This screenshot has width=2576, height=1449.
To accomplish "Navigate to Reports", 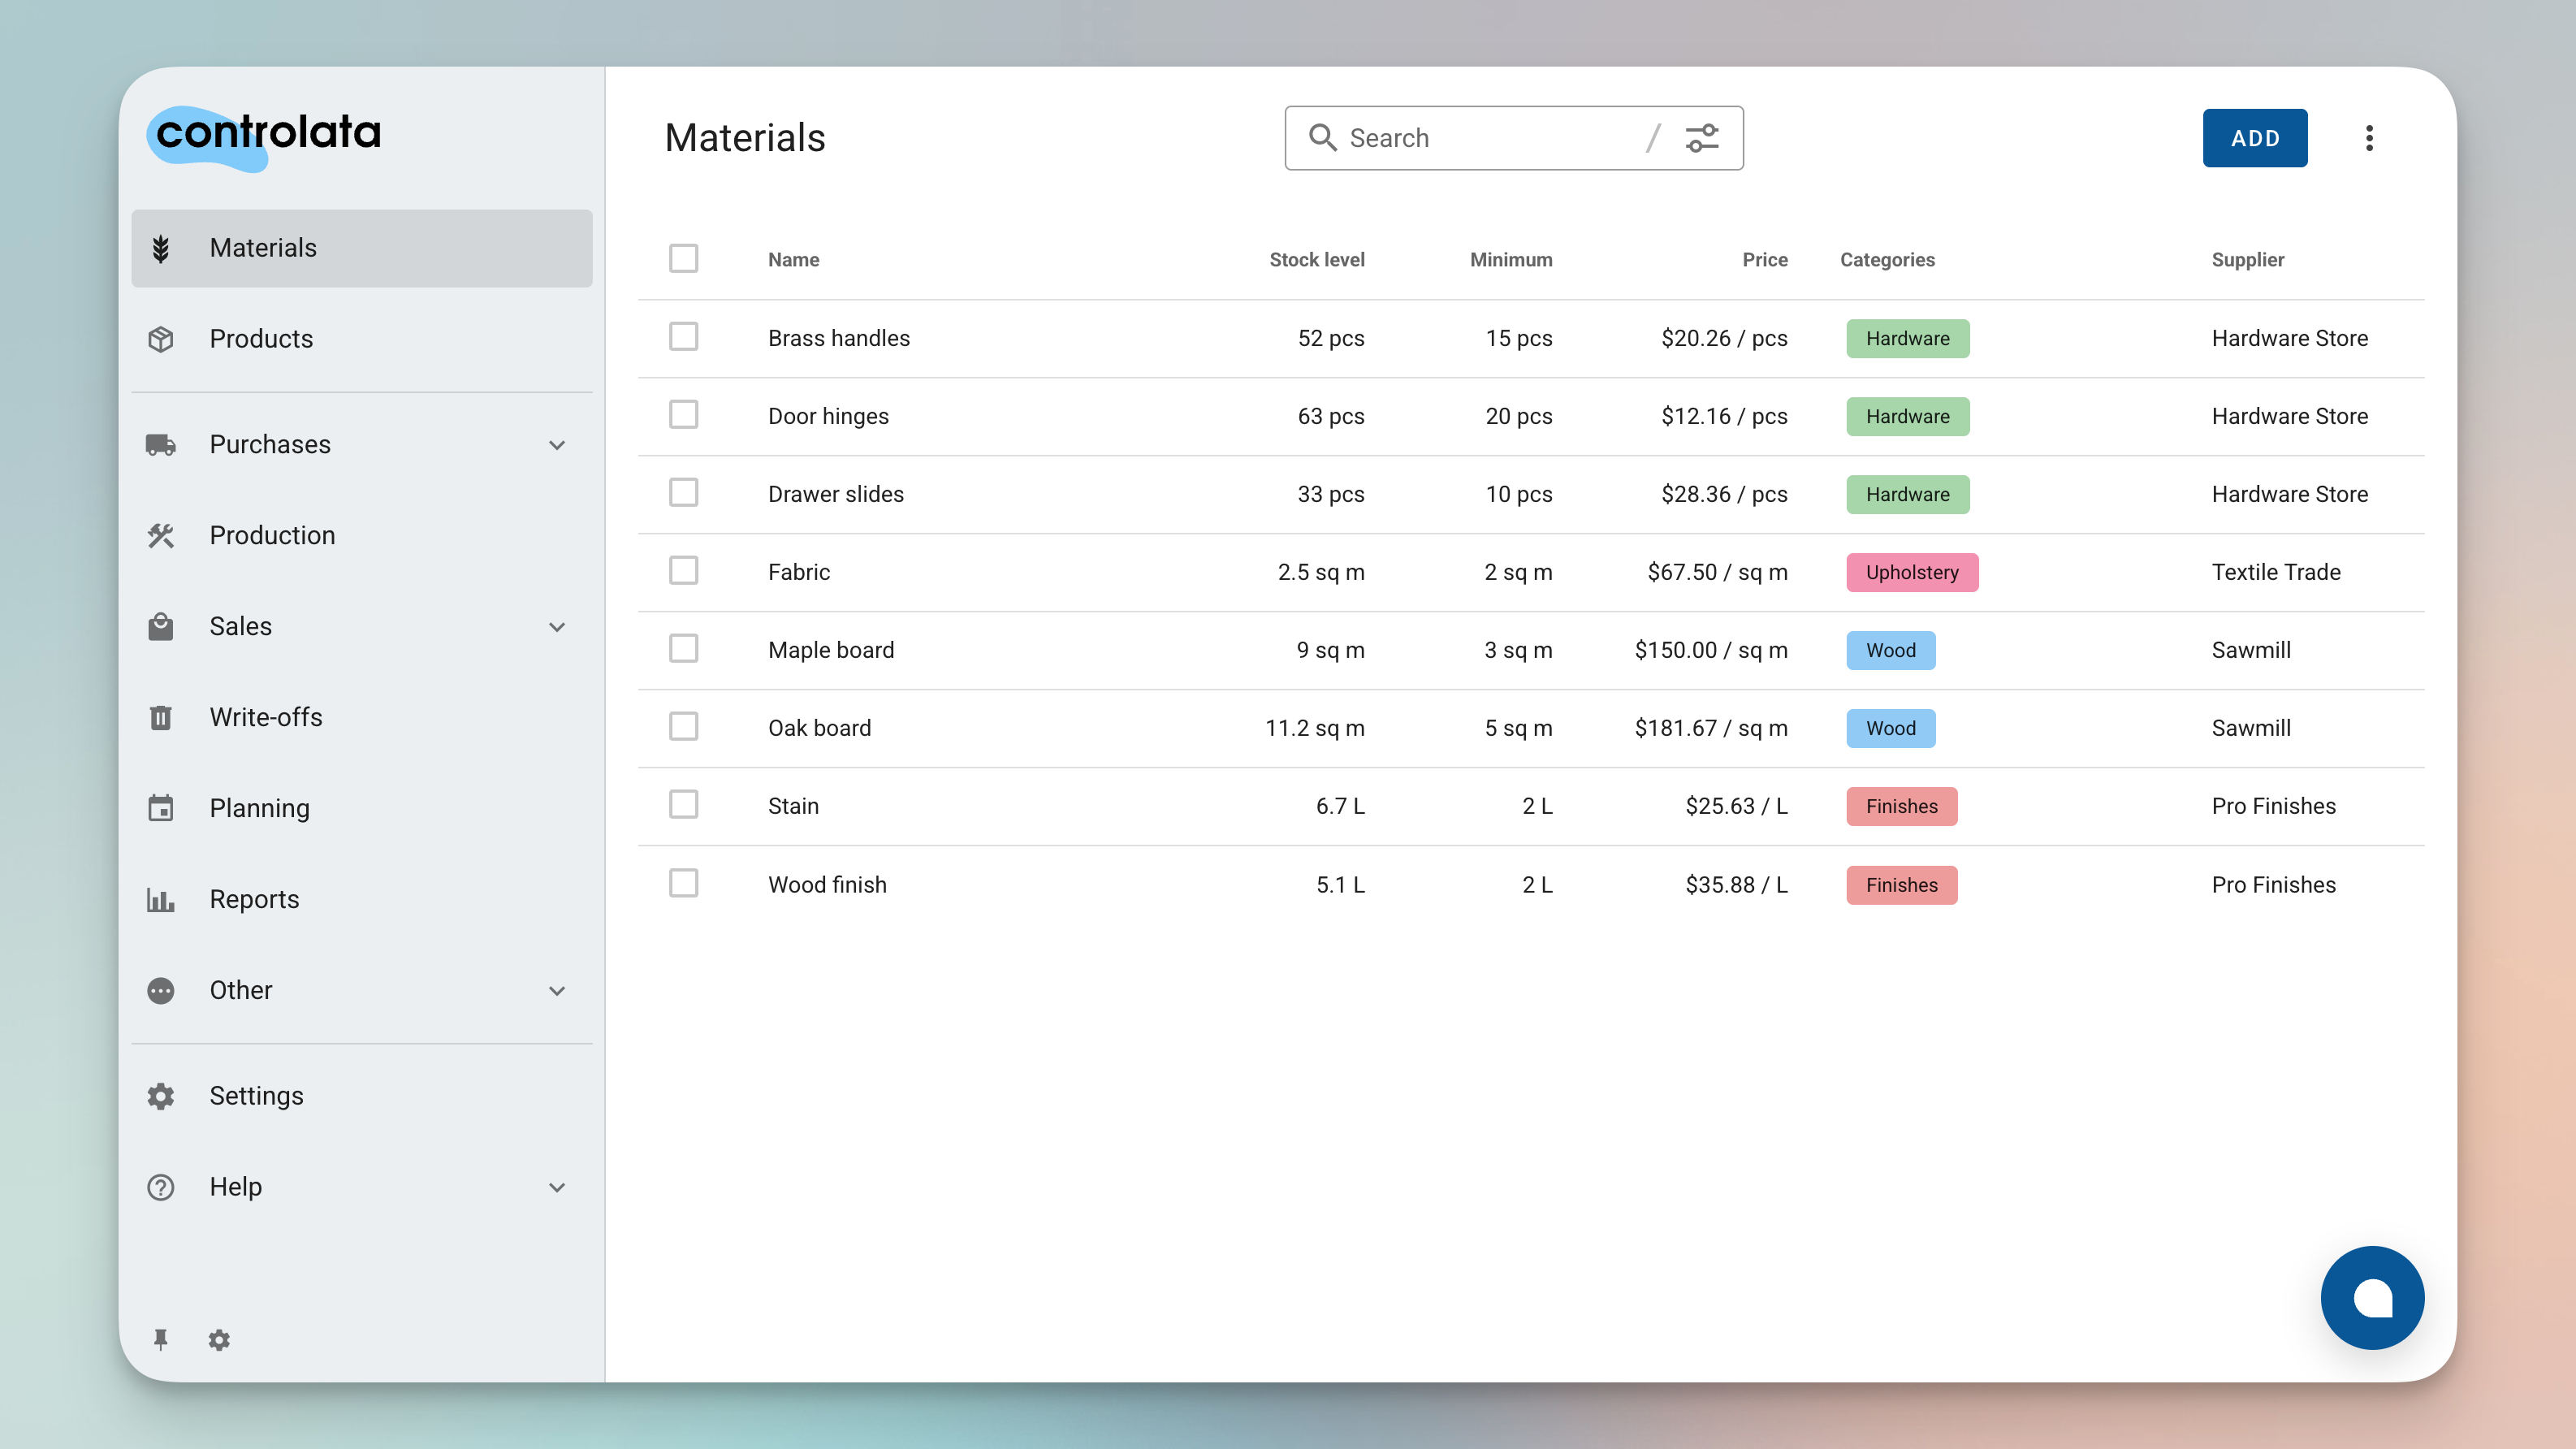I will (x=362, y=900).
